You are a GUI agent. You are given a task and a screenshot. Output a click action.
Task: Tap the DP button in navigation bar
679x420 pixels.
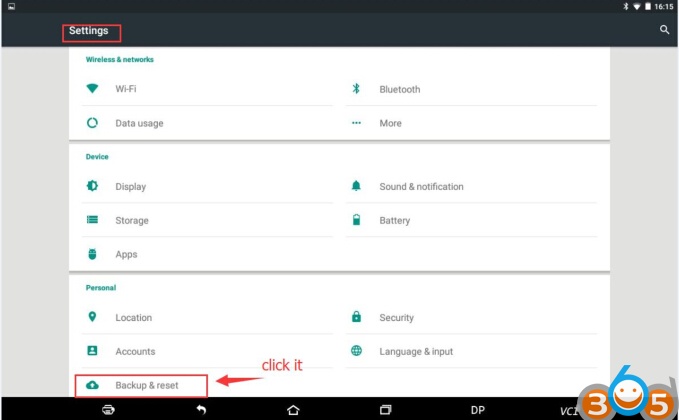click(478, 410)
